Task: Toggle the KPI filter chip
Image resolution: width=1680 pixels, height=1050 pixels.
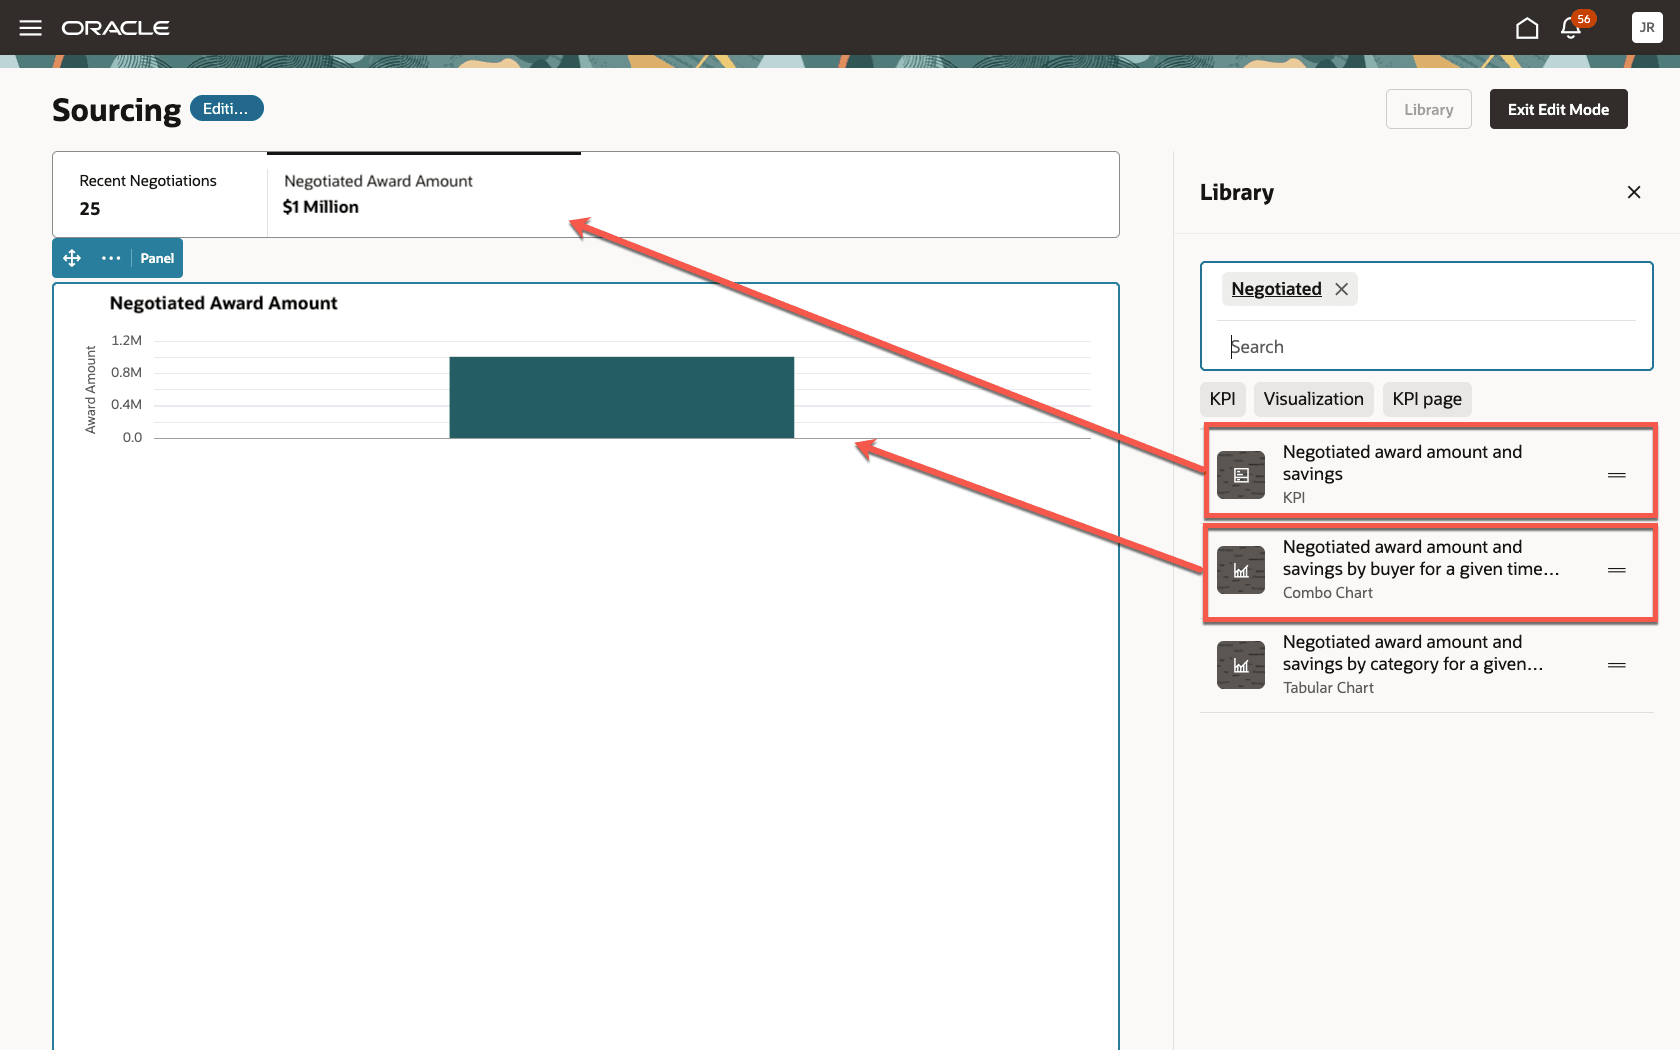Action: point(1222,399)
